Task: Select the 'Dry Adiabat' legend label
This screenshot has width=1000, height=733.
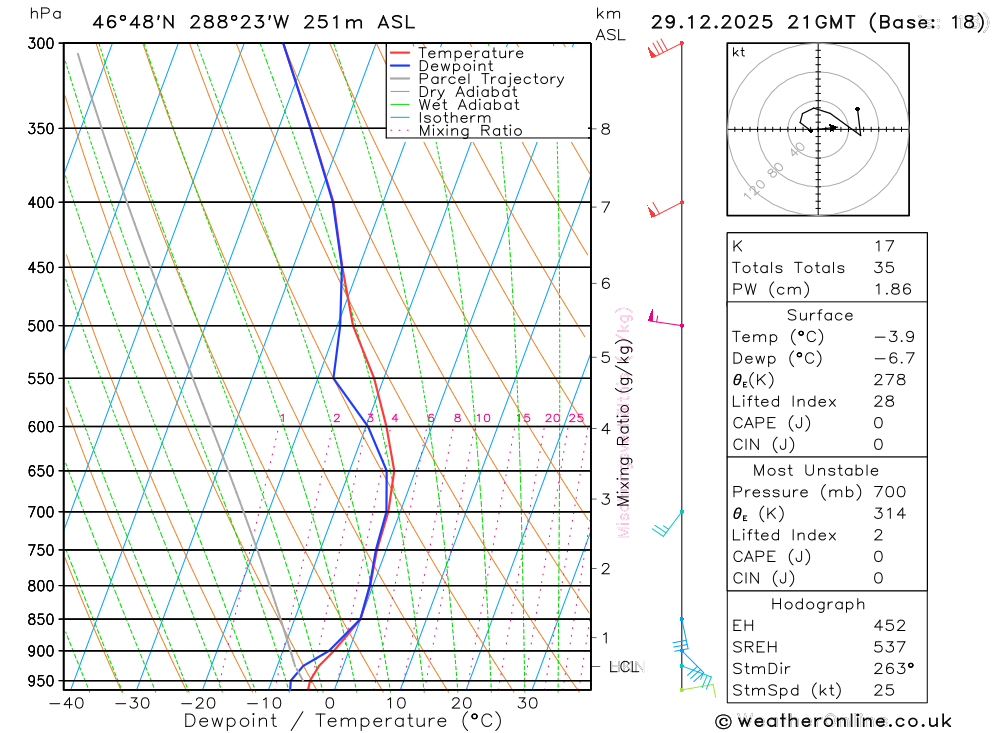Action: [468, 92]
